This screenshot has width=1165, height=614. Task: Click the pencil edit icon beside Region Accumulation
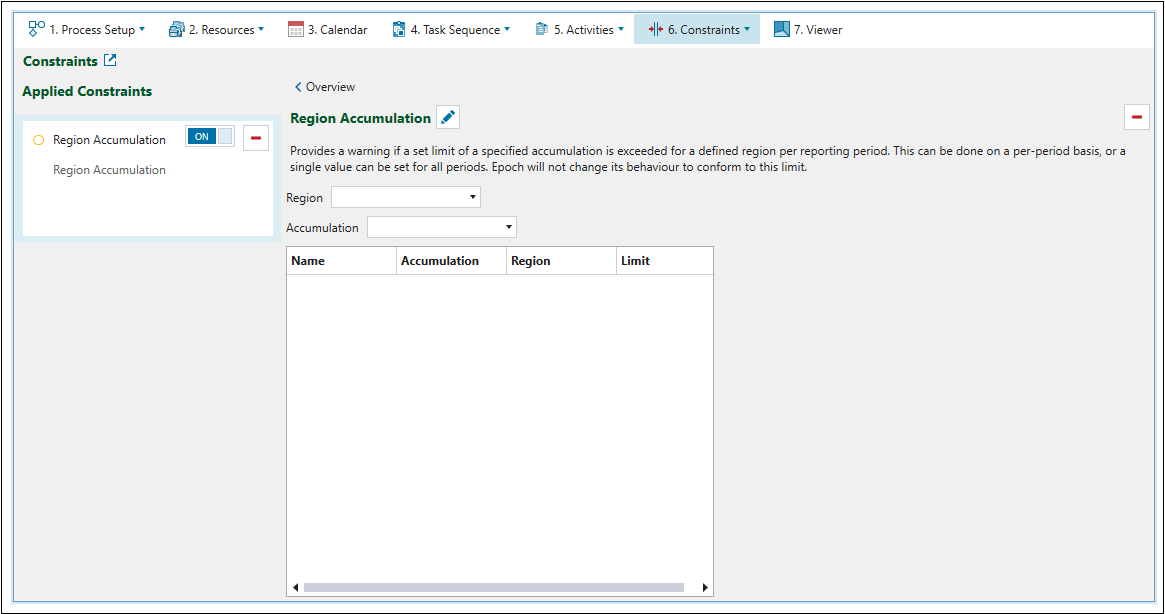click(448, 118)
